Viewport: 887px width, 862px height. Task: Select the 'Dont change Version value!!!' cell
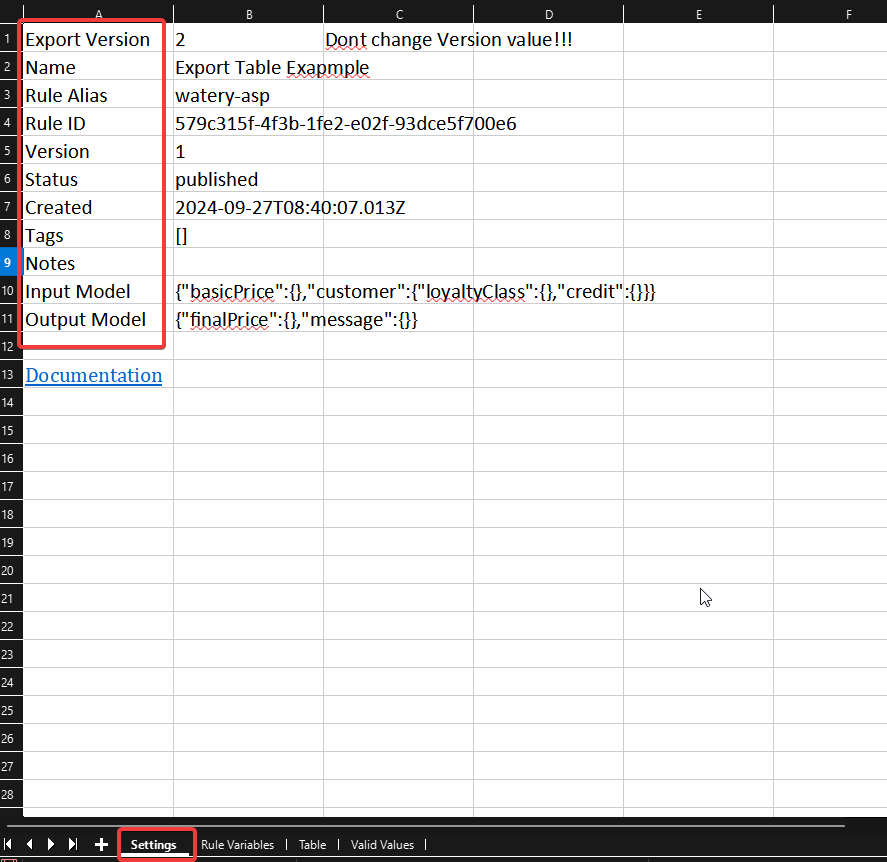(x=398, y=39)
